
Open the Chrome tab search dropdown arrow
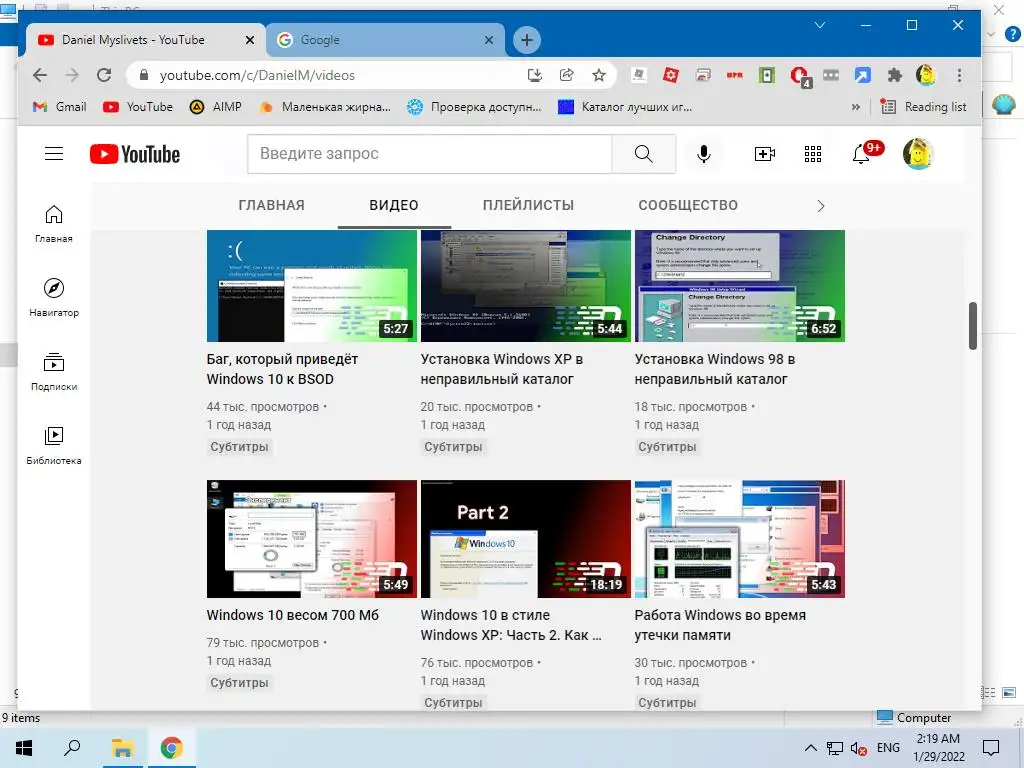(x=820, y=25)
